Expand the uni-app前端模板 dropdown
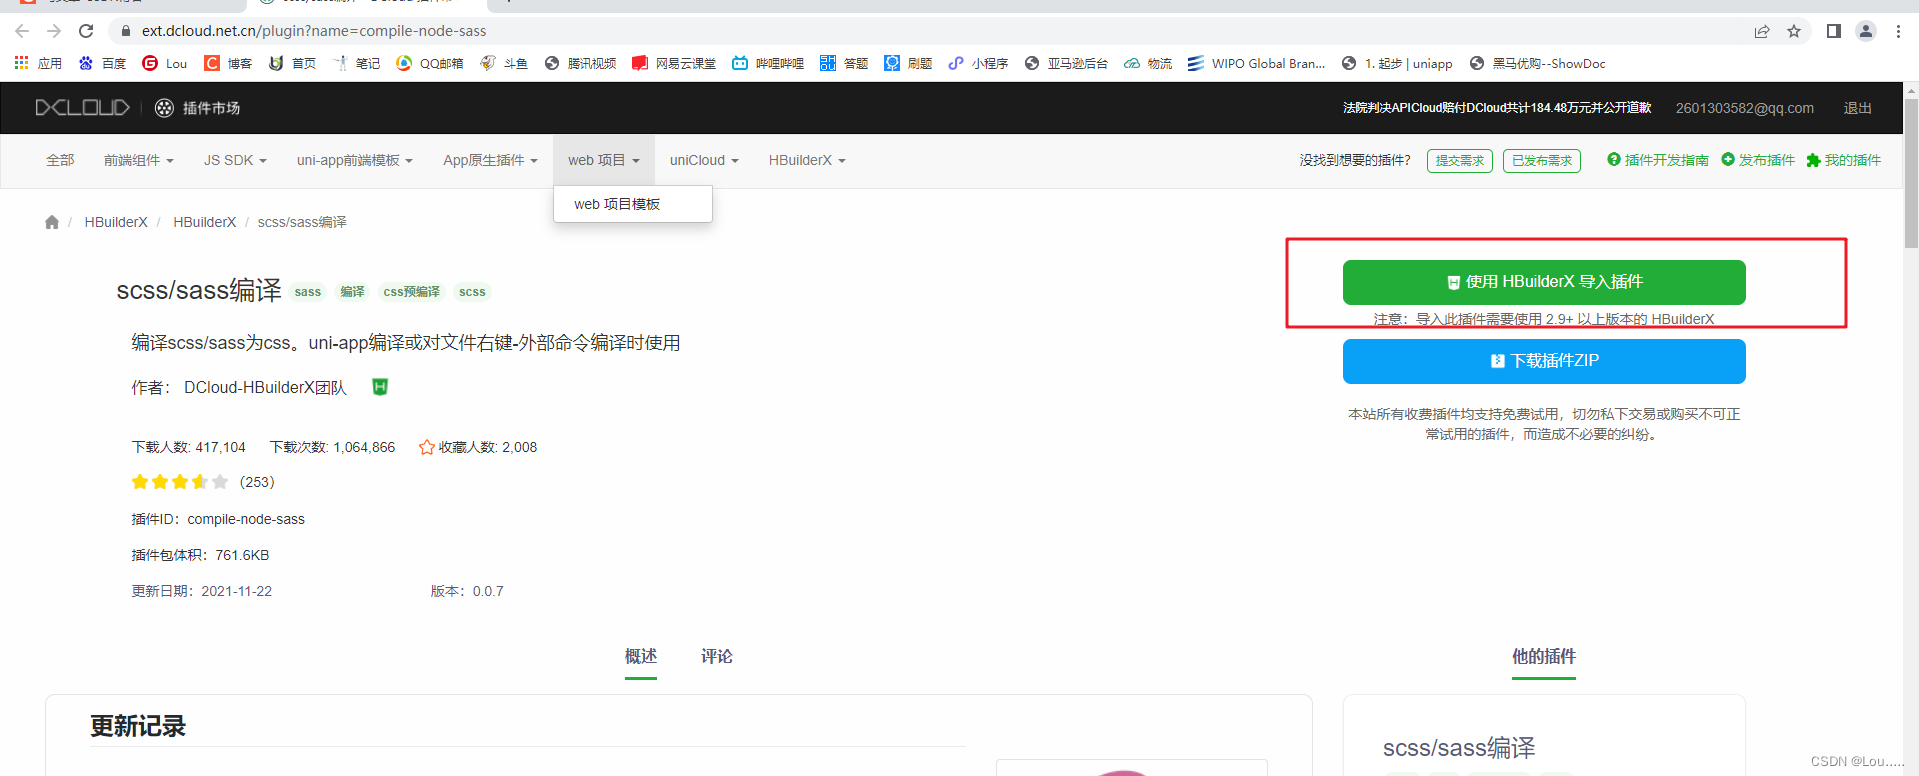1919x776 pixels. (x=355, y=160)
